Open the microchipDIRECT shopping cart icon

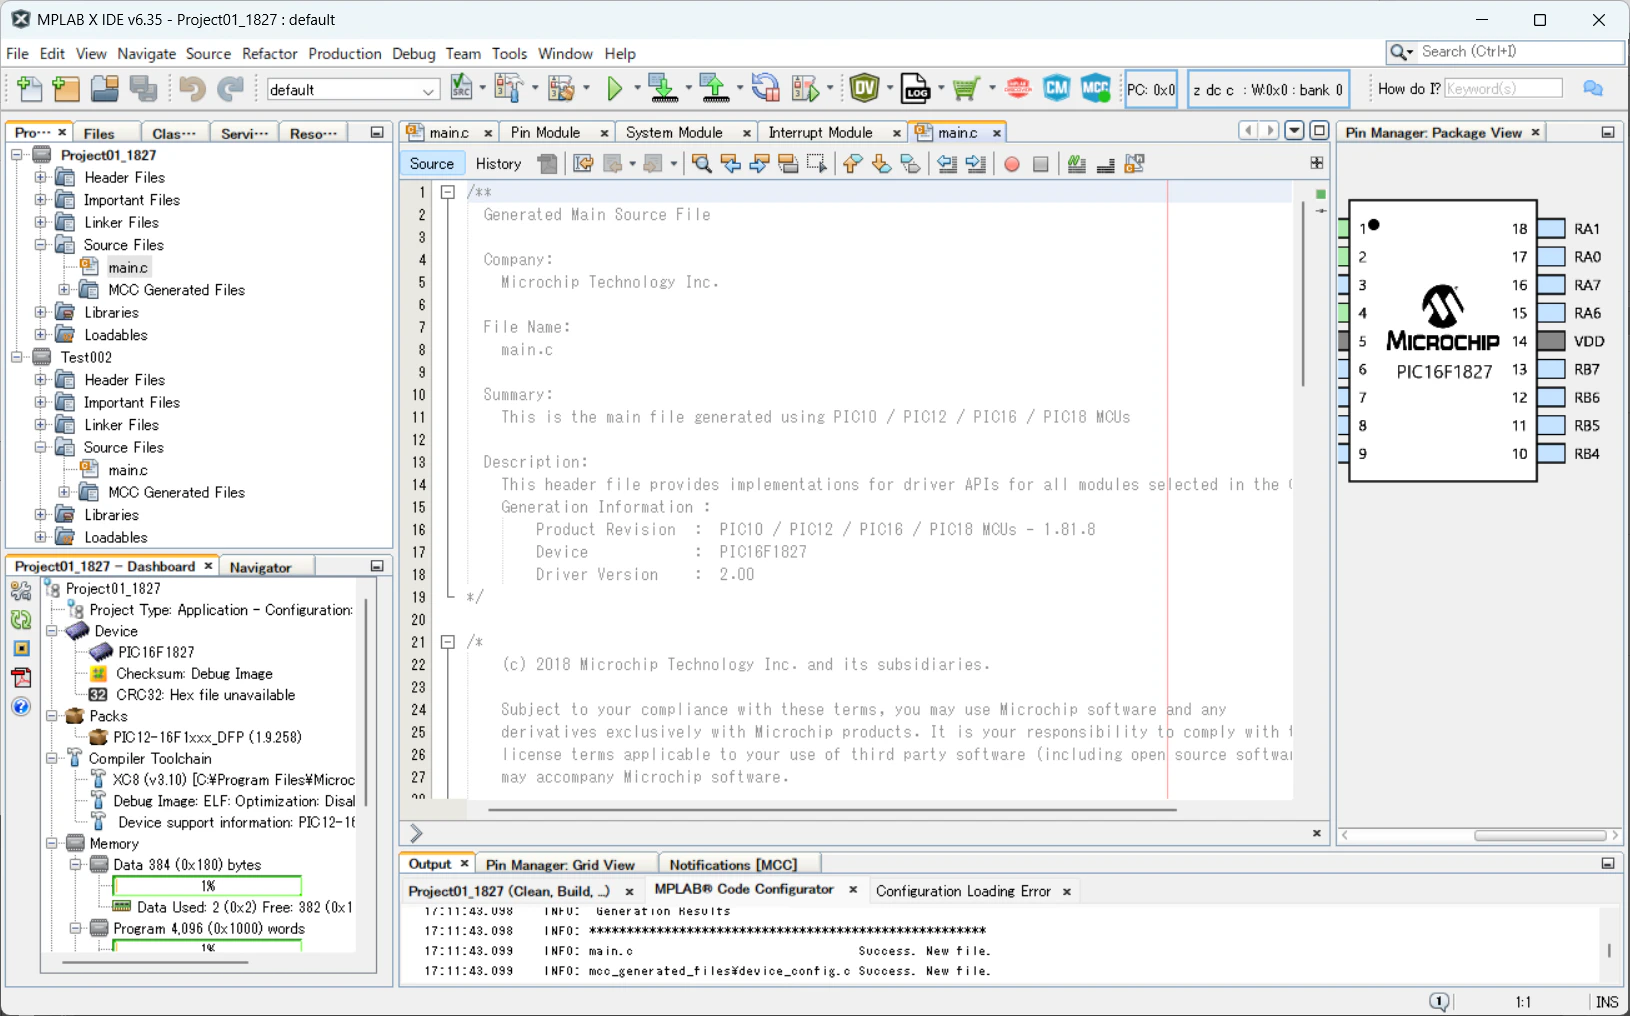click(966, 89)
